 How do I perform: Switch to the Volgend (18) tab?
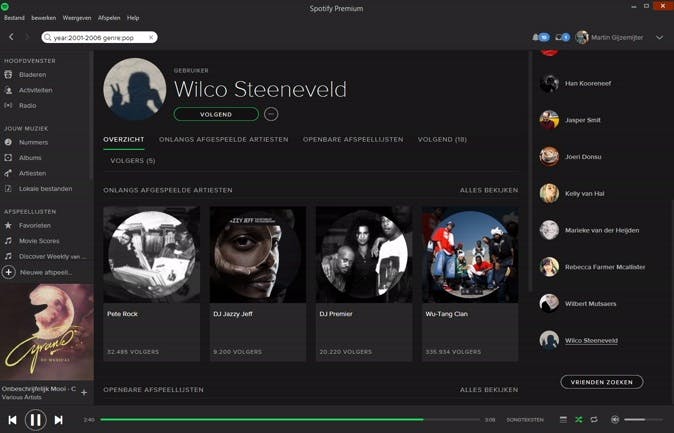pos(442,140)
